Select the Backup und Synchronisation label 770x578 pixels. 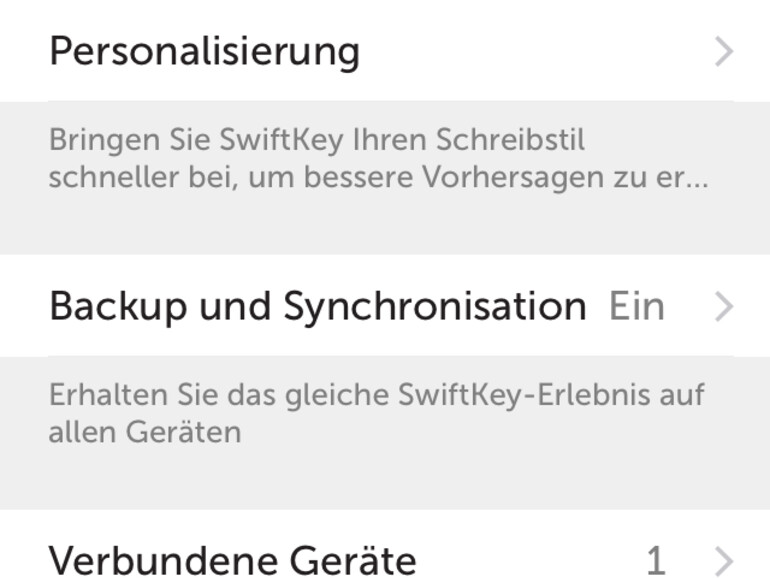317,306
